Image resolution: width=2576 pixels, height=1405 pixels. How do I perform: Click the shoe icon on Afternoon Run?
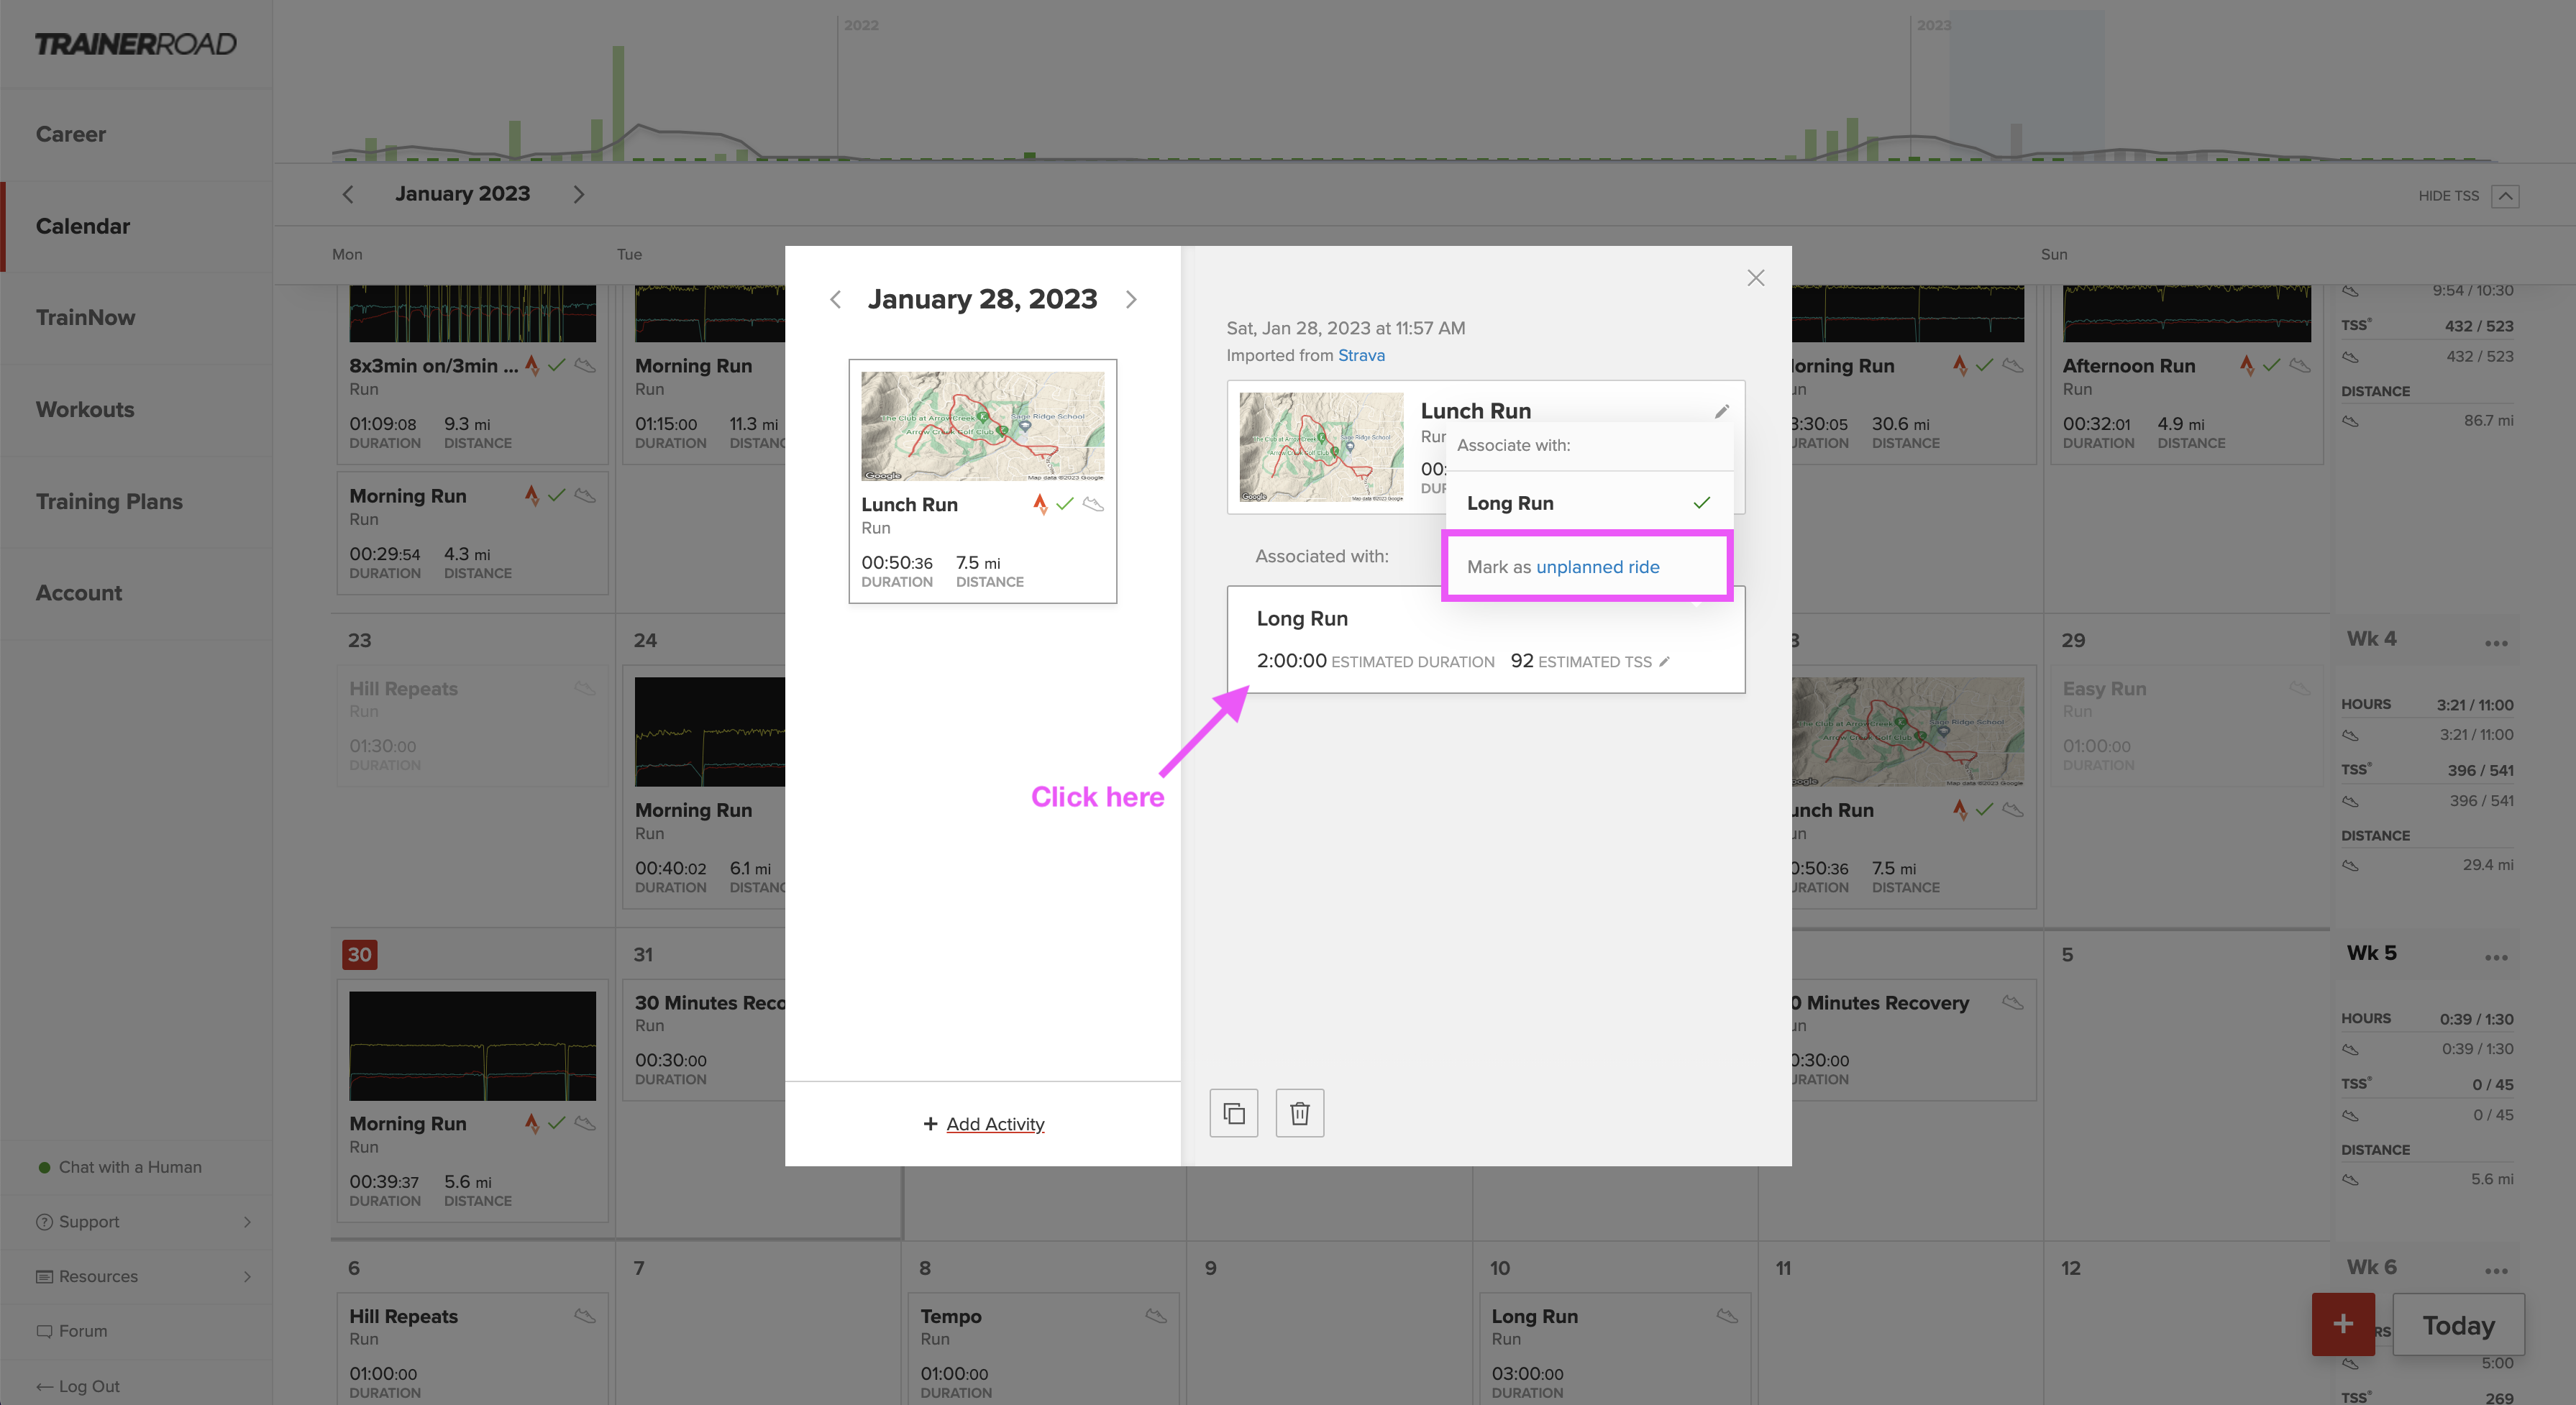[x=2300, y=365]
